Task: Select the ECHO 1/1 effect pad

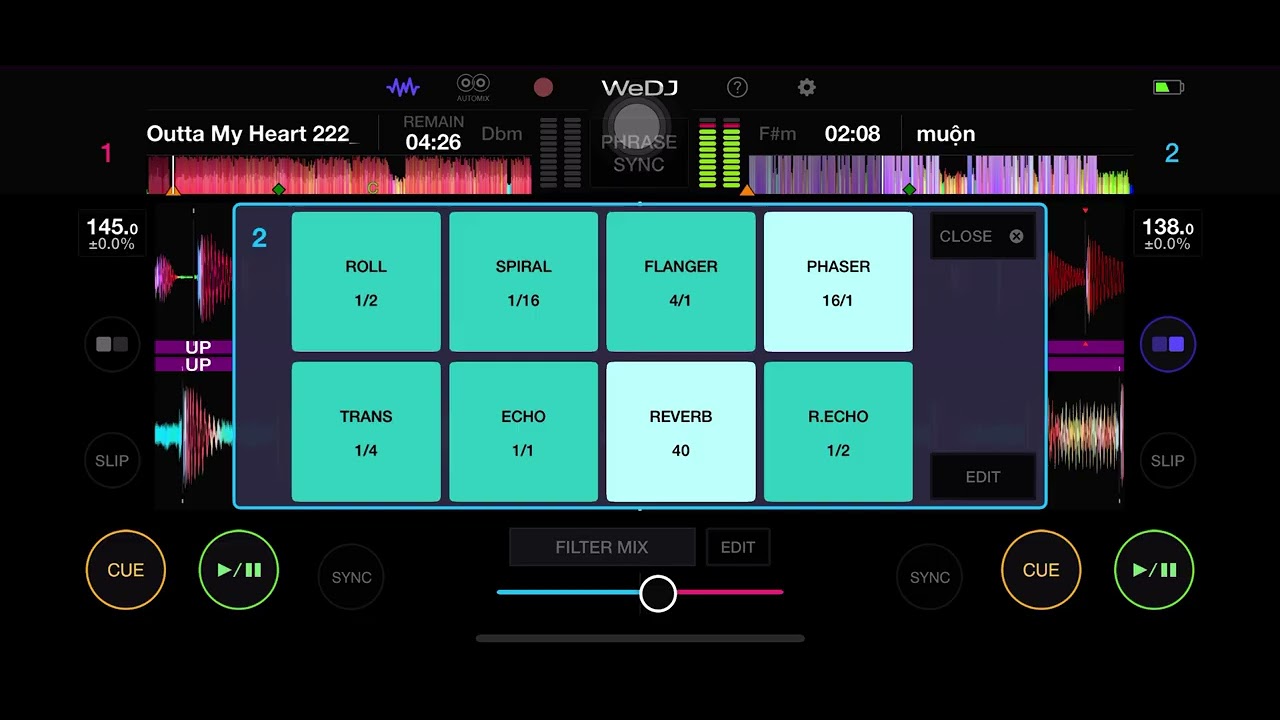Action: click(x=523, y=432)
